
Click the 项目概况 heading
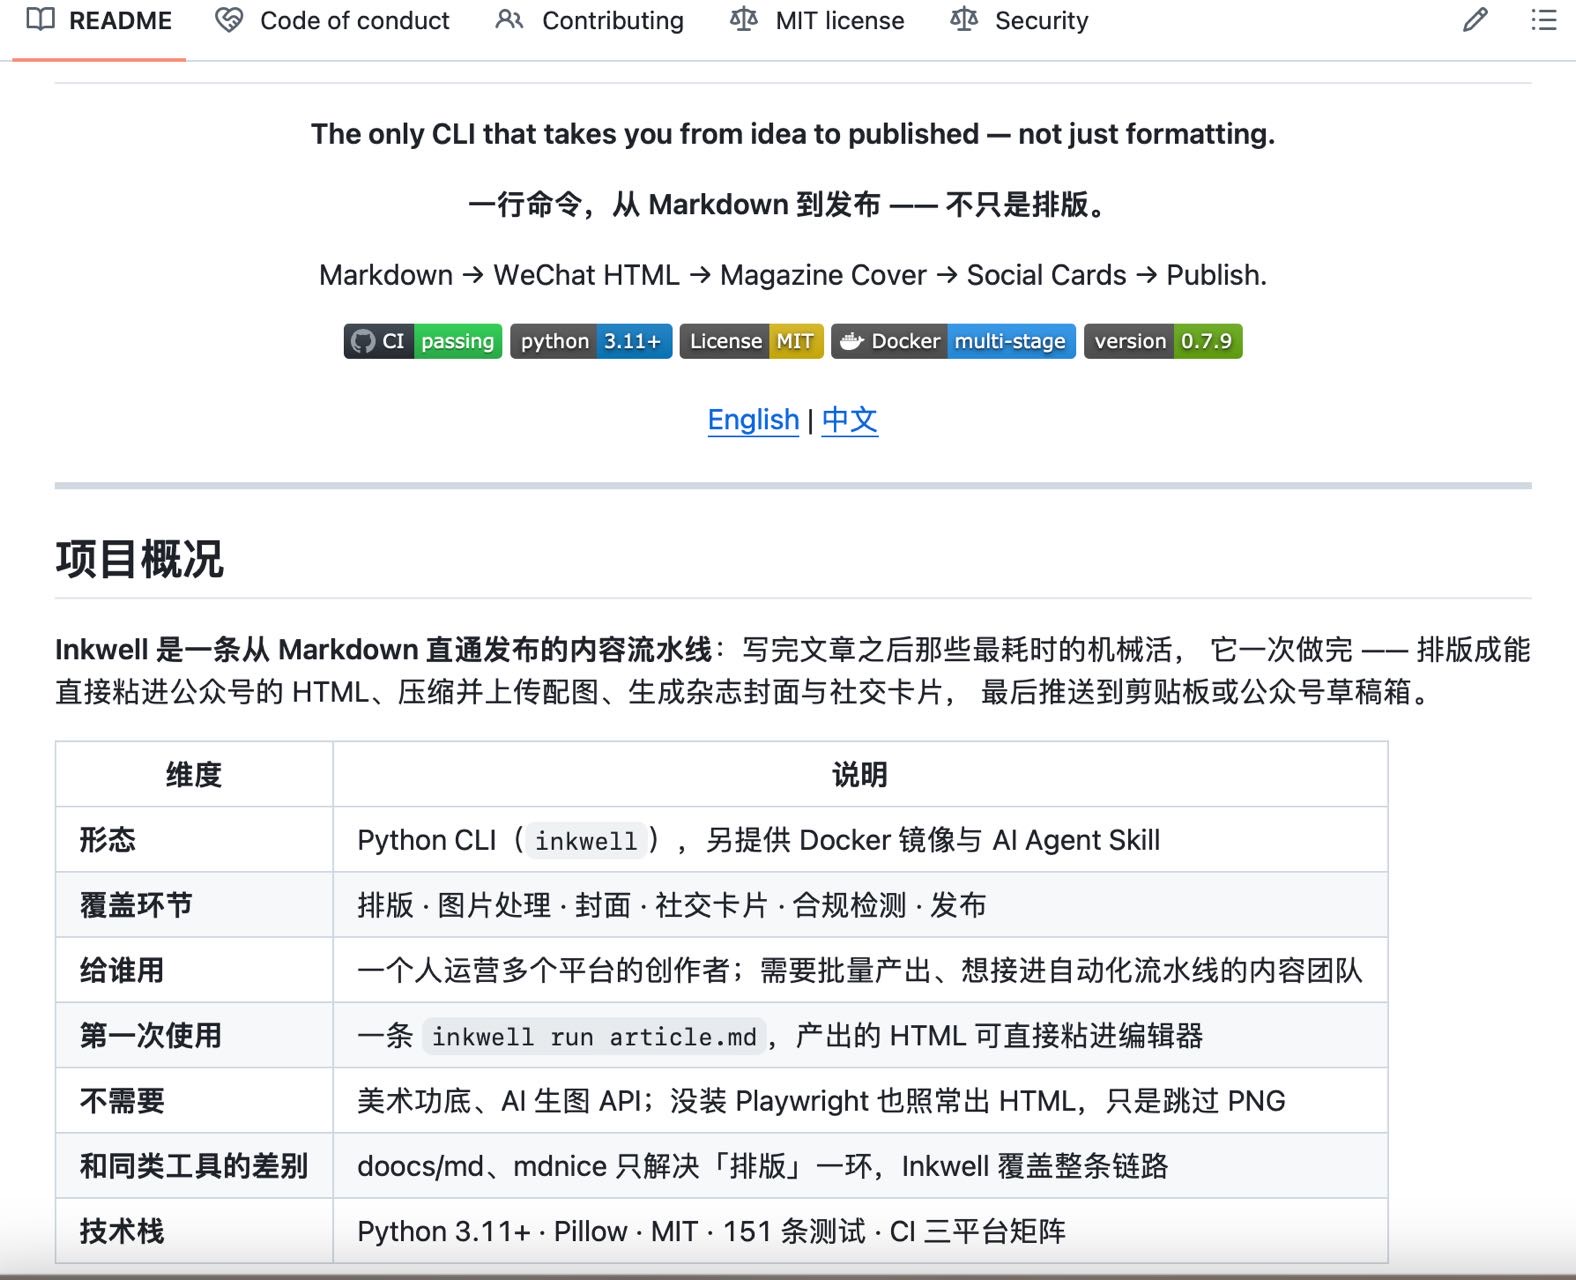coord(140,559)
